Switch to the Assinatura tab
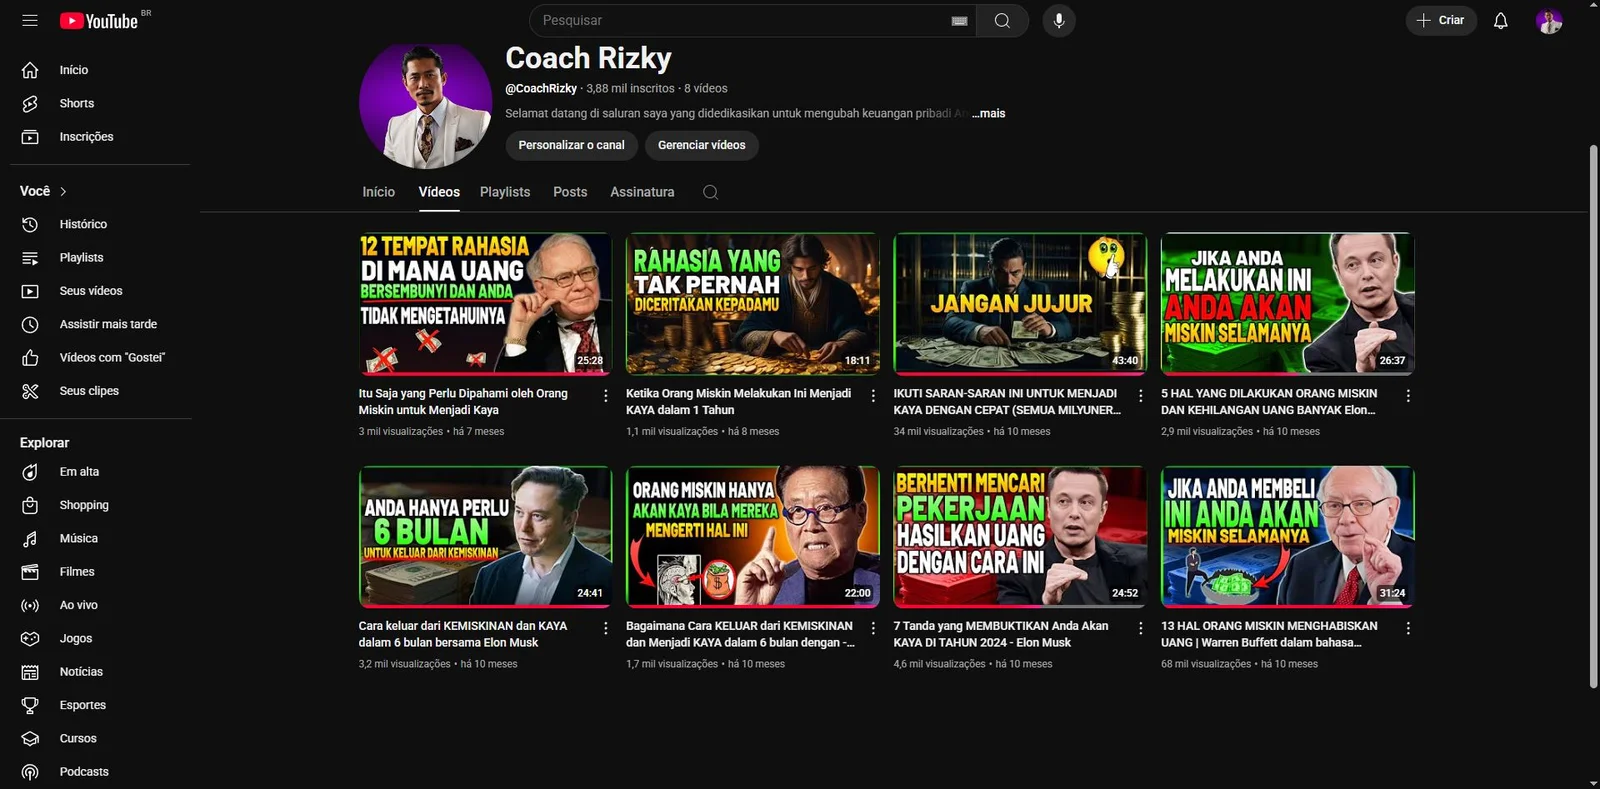The height and width of the screenshot is (789, 1600). click(x=642, y=192)
